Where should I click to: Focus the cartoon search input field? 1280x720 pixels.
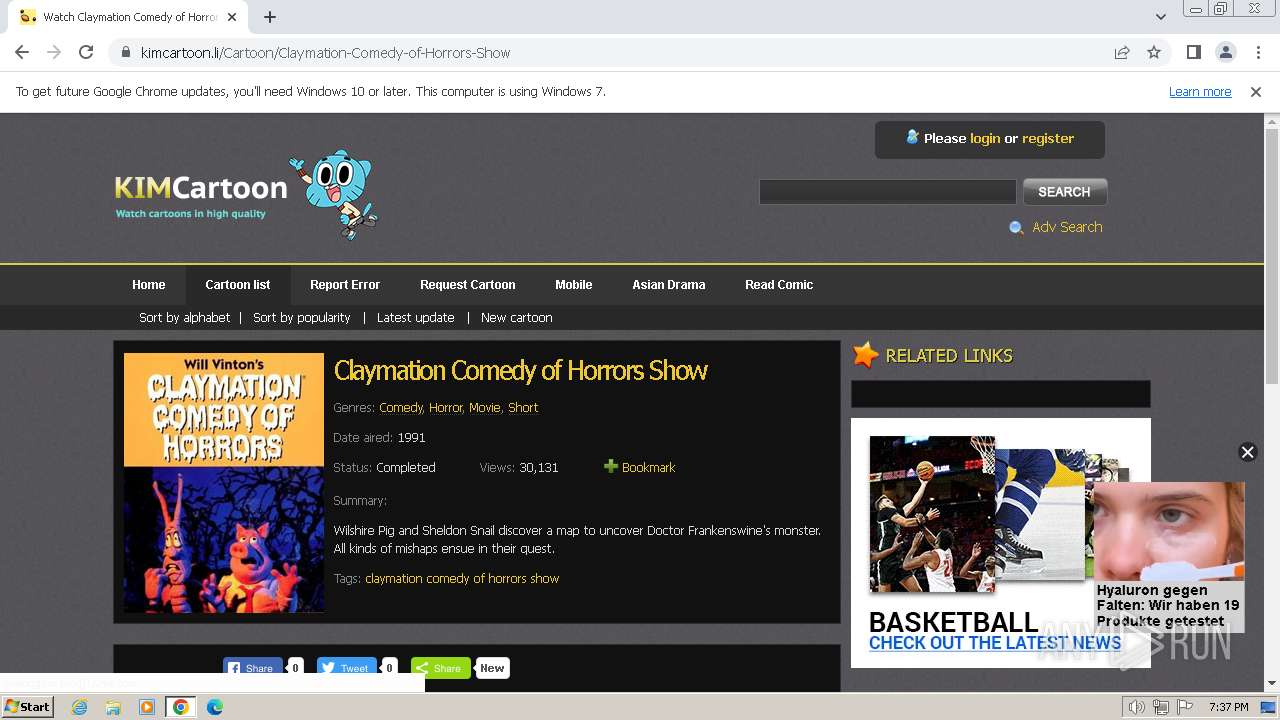point(887,192)
